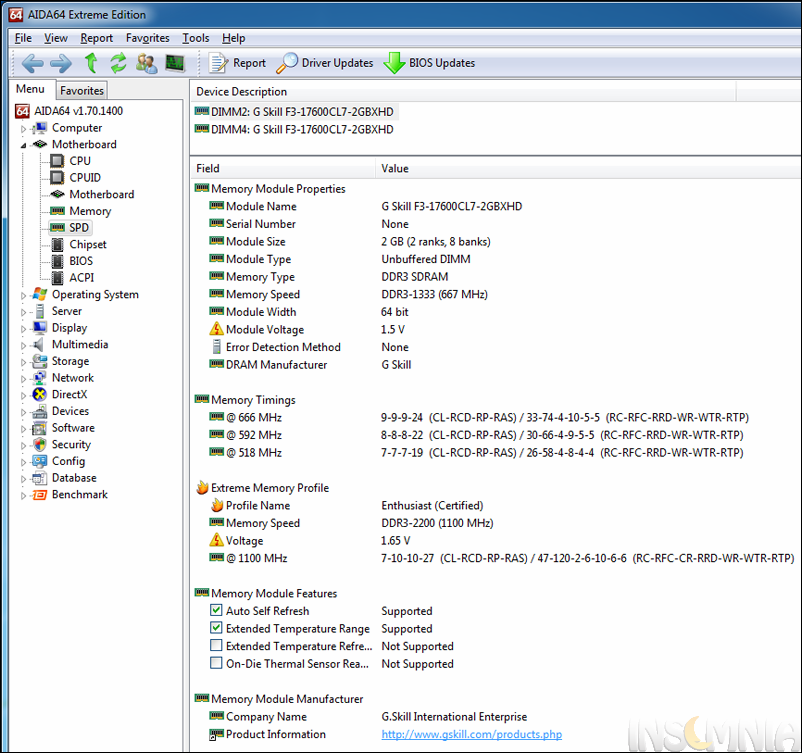Viewport: 802px width, 753px height.
Task: Open the Memory tree item
Action: [90, 211]
